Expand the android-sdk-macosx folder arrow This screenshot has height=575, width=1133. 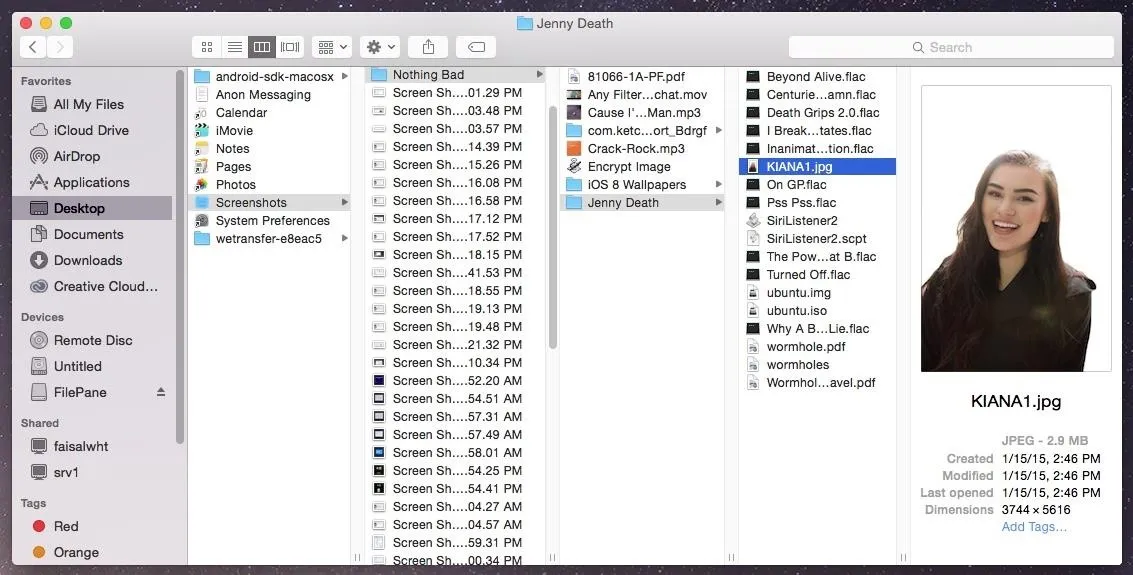[x=345, y=76]
